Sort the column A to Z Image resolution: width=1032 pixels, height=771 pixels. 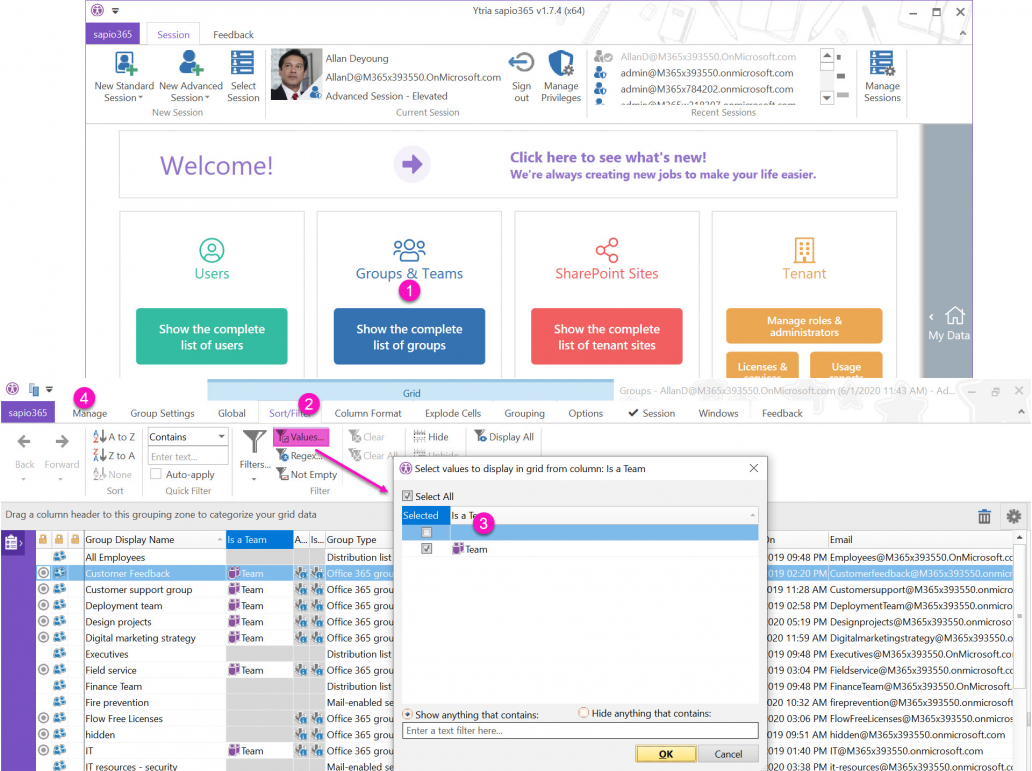114,437
